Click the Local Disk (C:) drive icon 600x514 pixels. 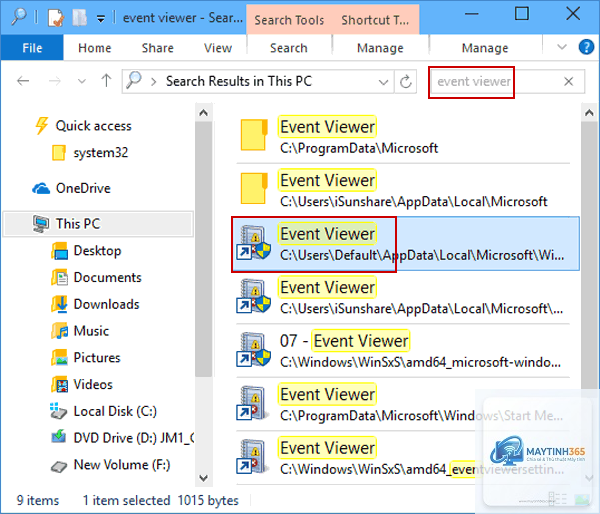[59, 411]
